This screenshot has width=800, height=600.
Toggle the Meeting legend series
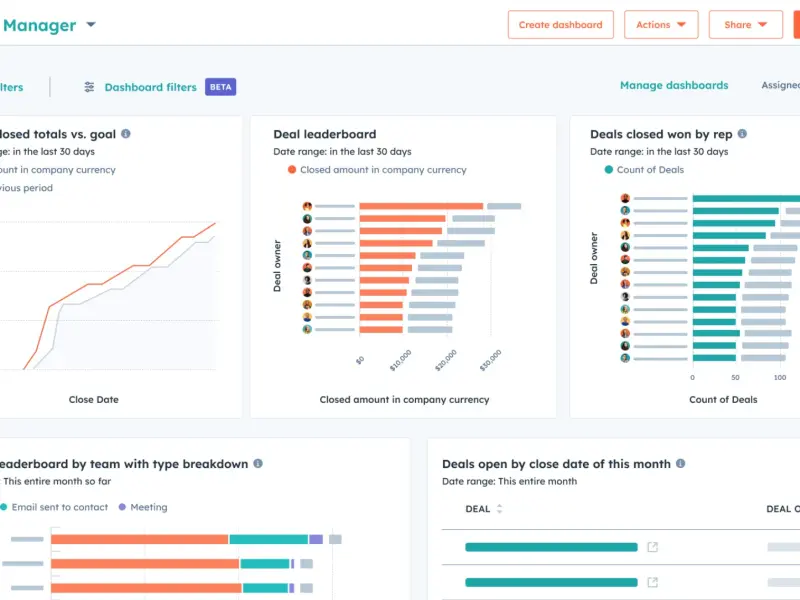[x=148, y=507]
